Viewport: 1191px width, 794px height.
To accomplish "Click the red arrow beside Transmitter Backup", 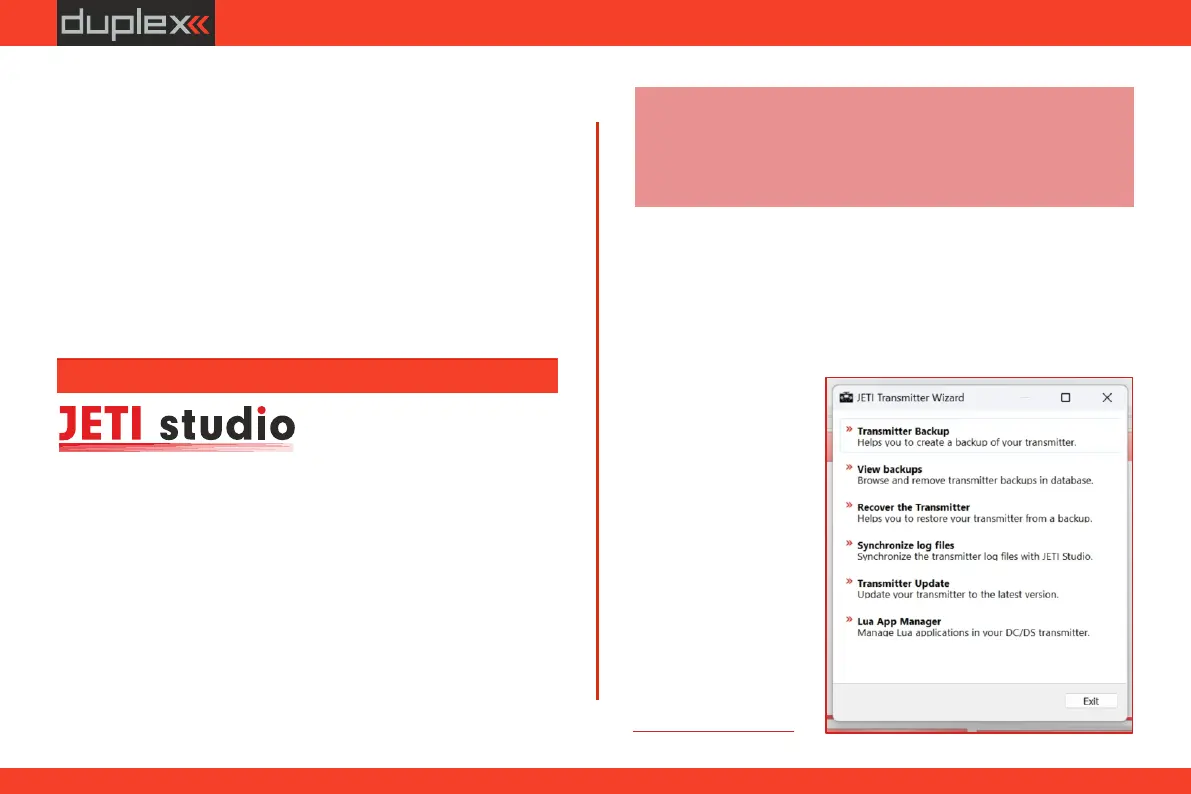I will coord(848,429).
